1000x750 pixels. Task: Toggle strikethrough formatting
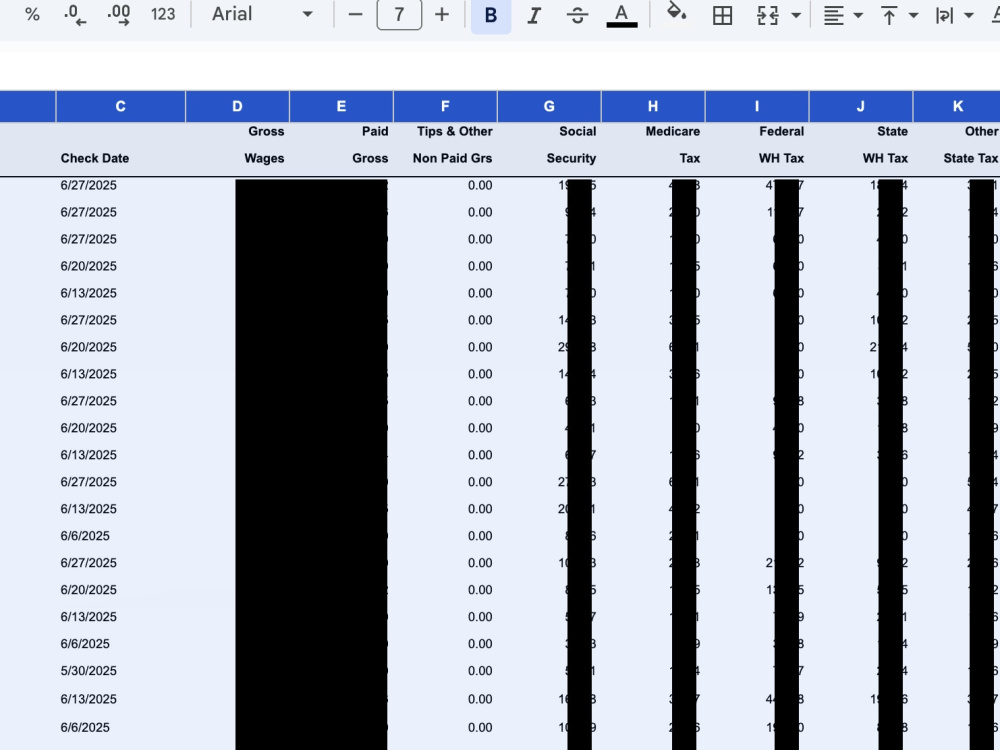point(577,15)
